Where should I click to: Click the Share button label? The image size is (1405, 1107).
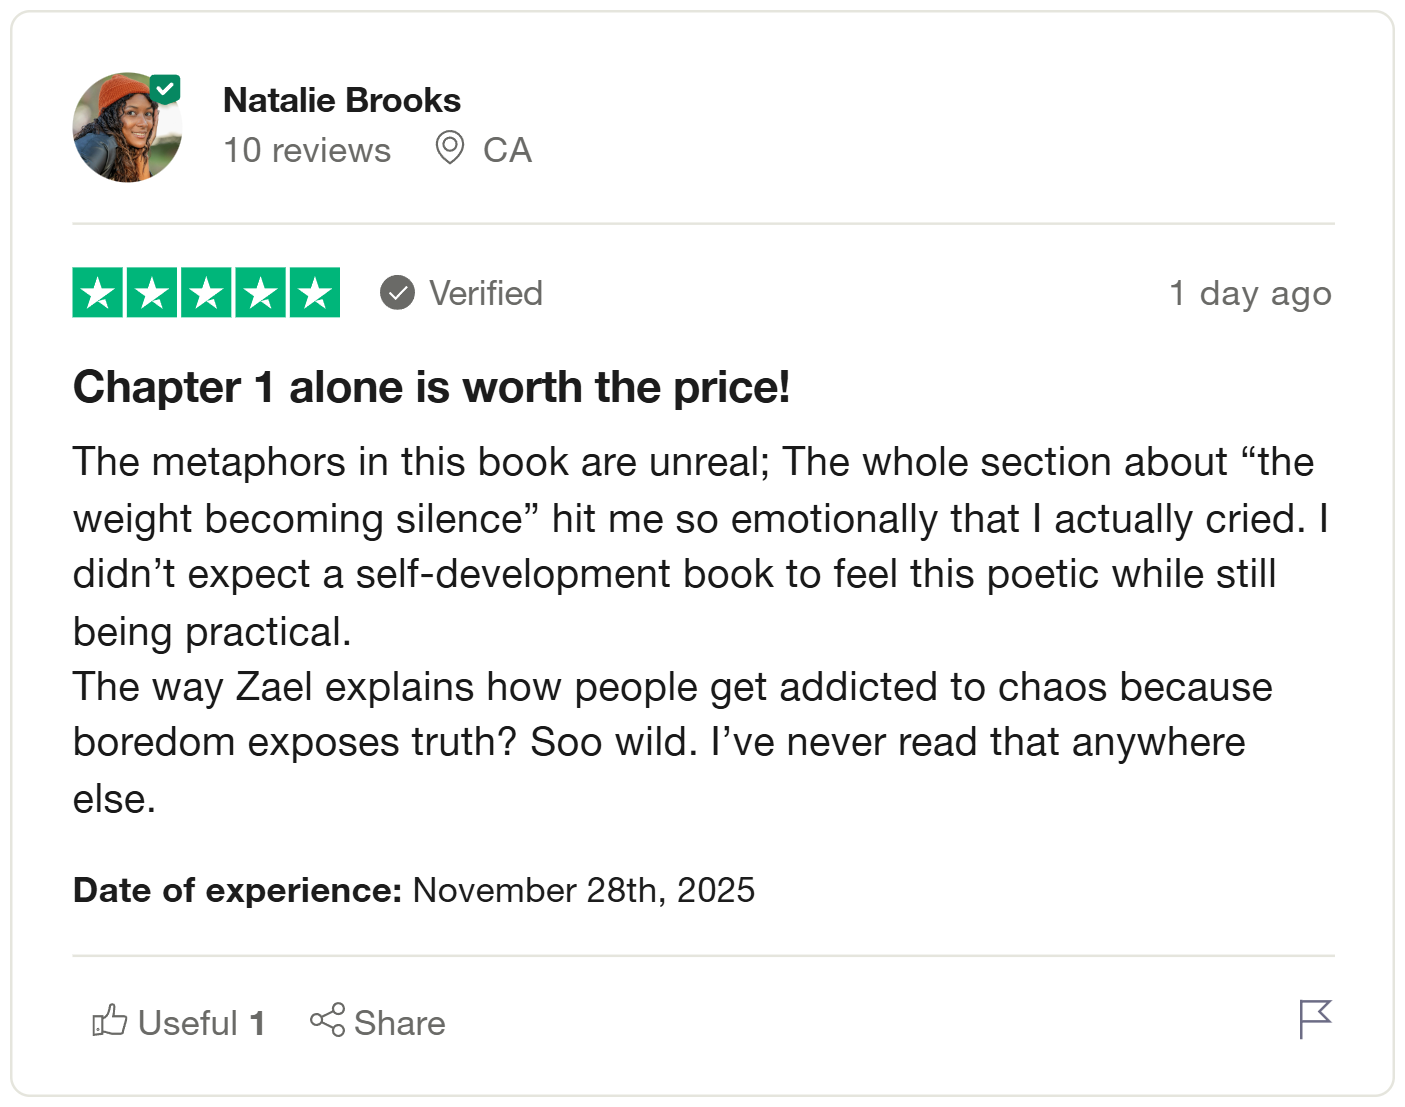point(400,1023)
